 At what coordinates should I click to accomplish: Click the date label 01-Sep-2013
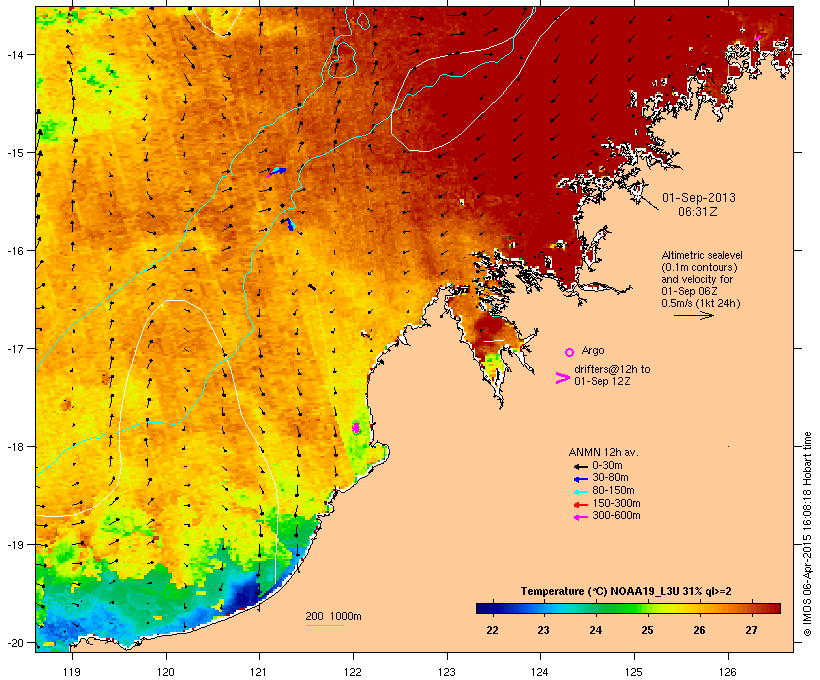699,198
